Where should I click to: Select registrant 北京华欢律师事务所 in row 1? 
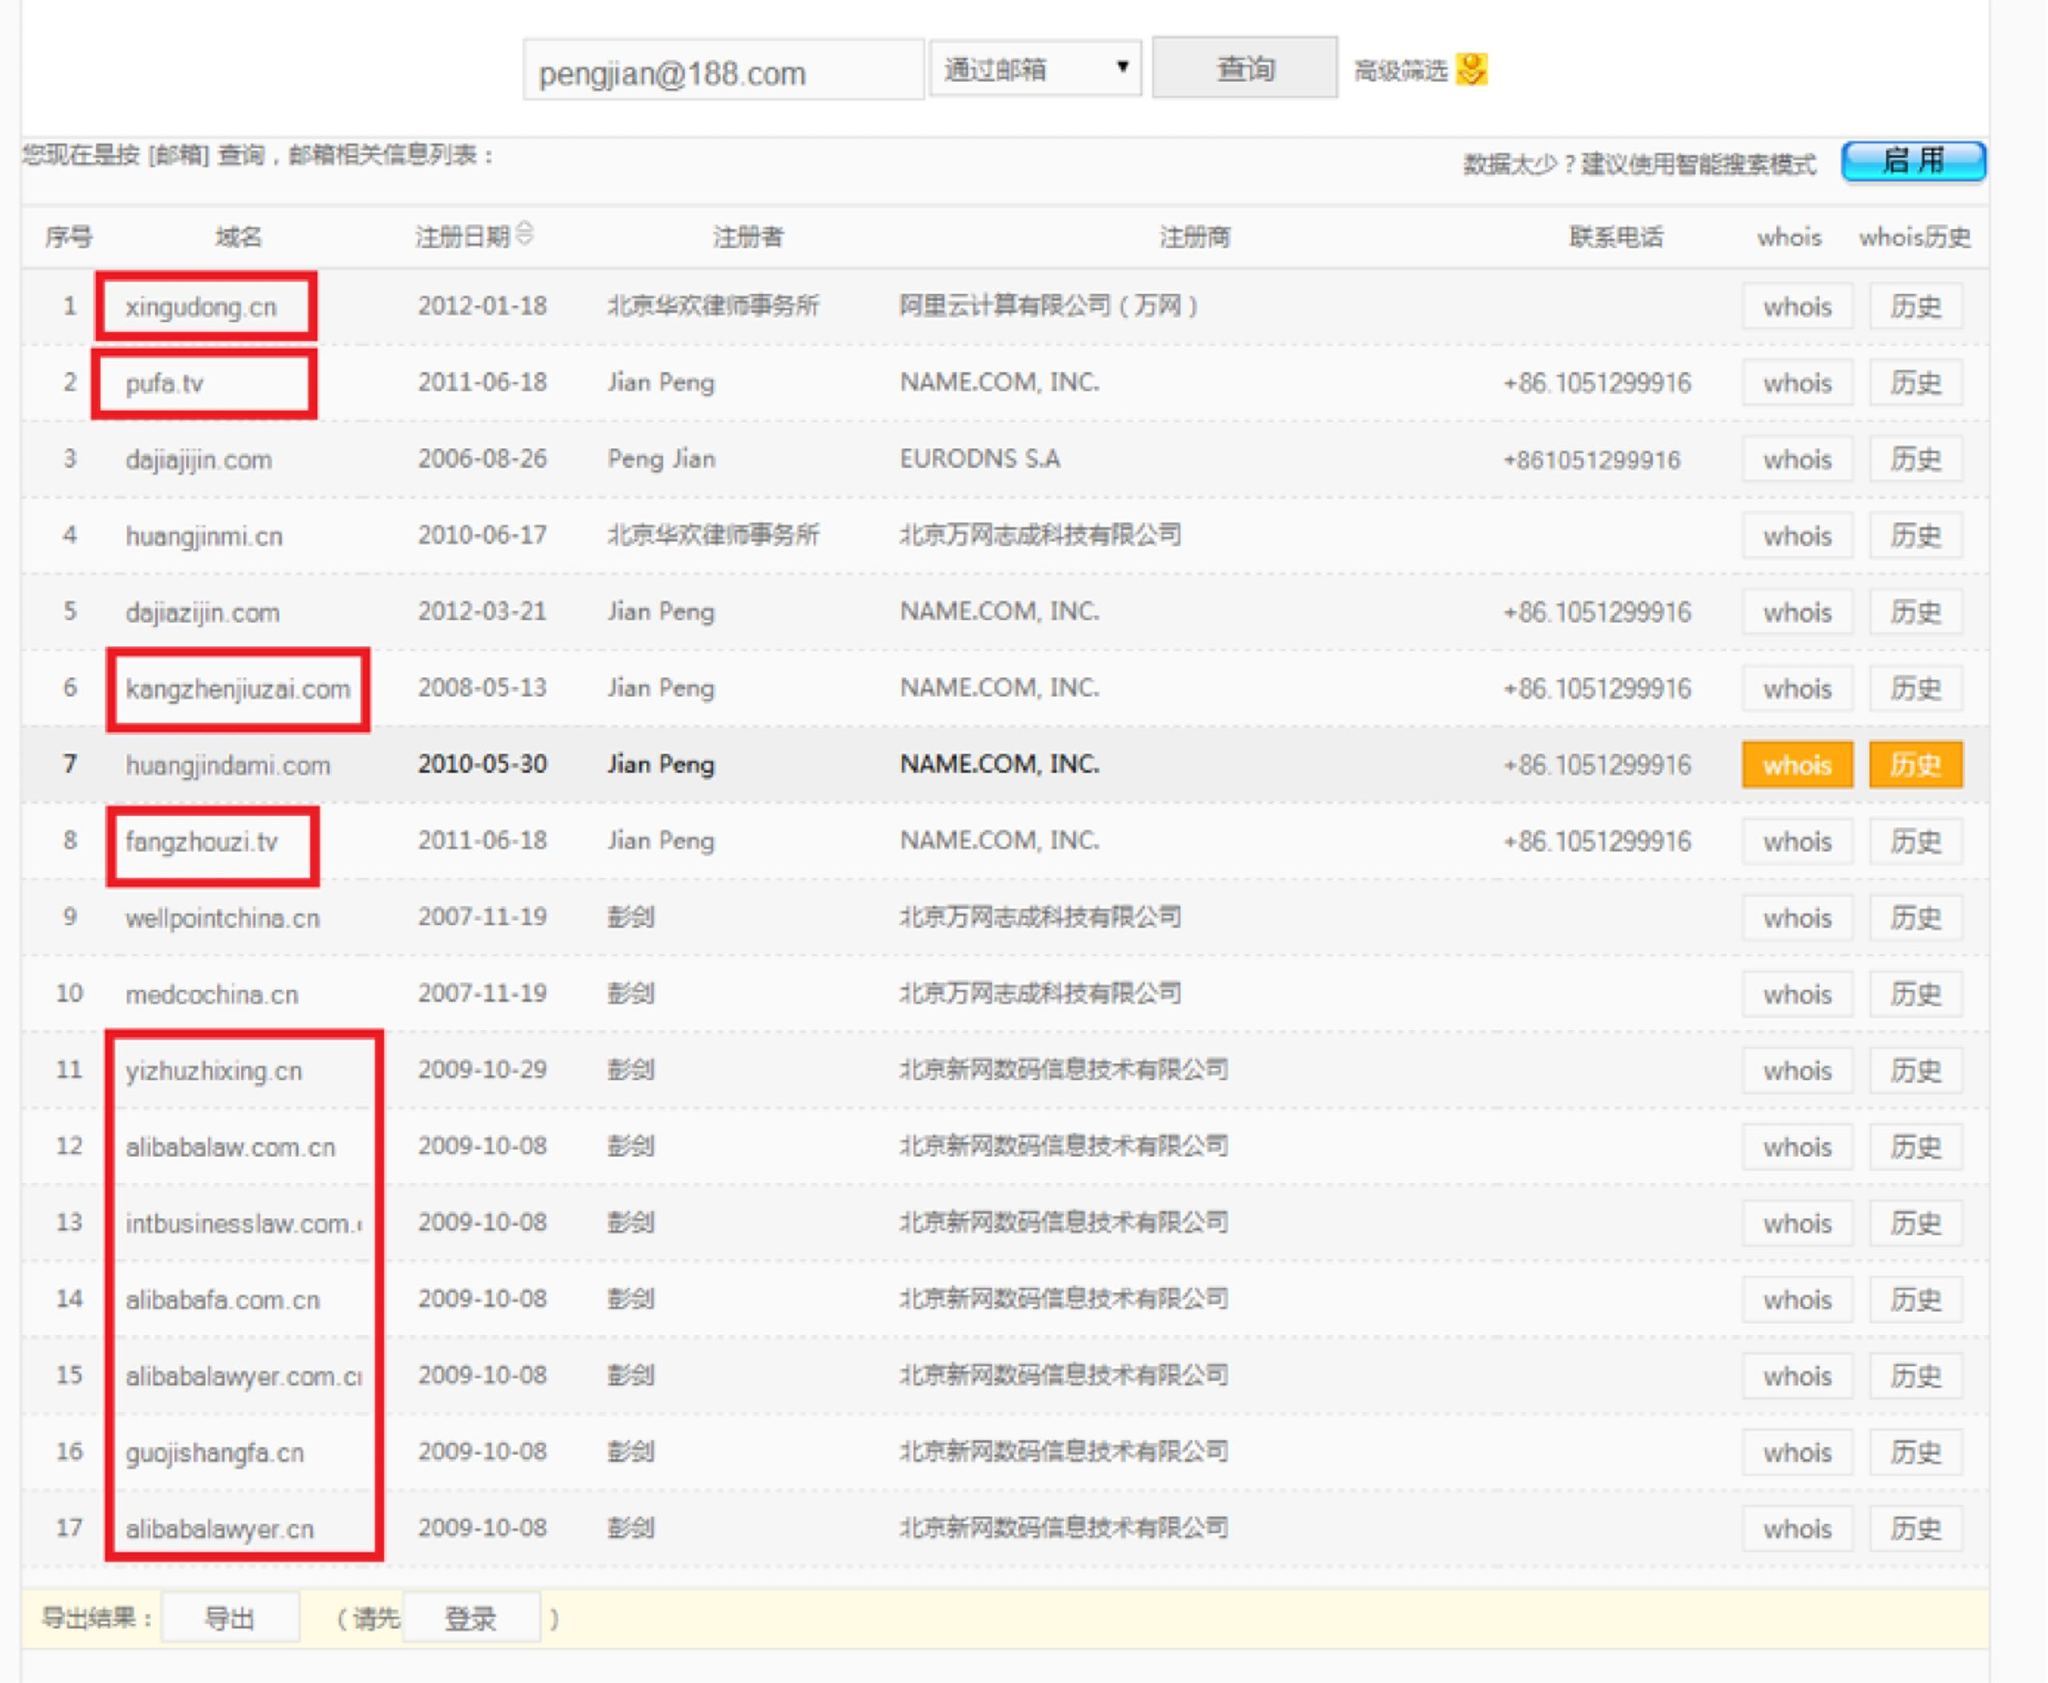713,306
